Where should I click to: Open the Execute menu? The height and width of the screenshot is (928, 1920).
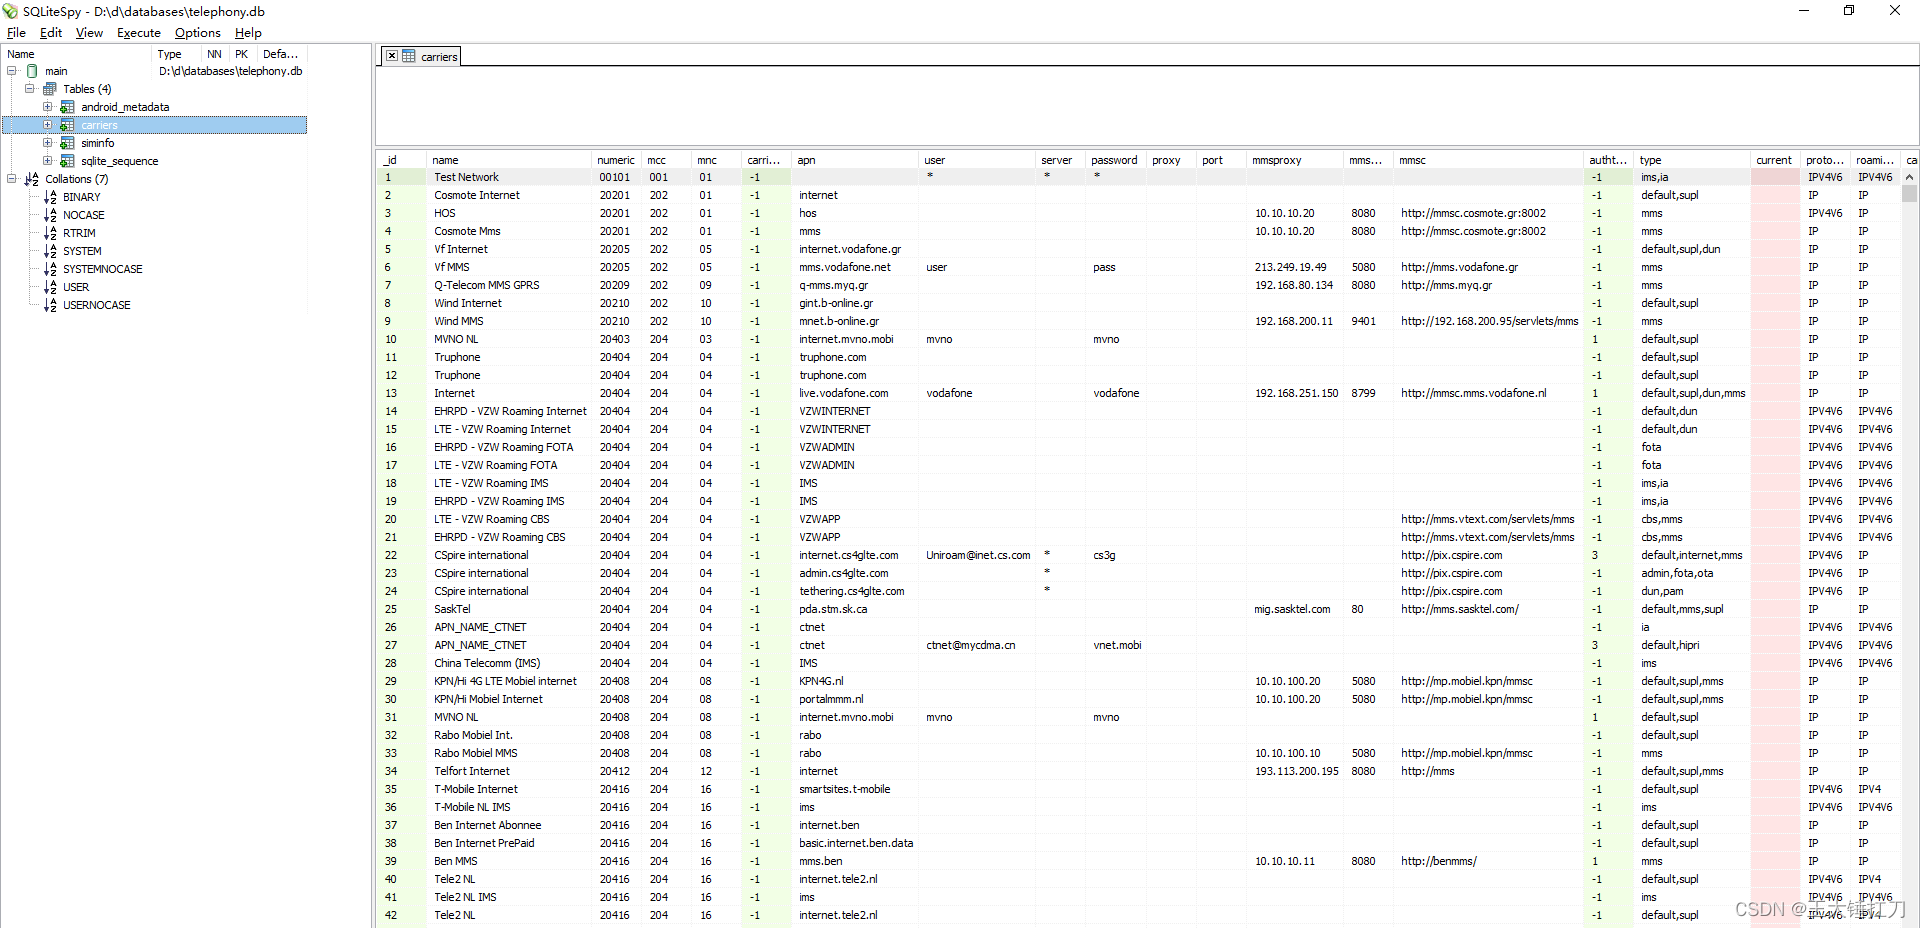point(139,33)
